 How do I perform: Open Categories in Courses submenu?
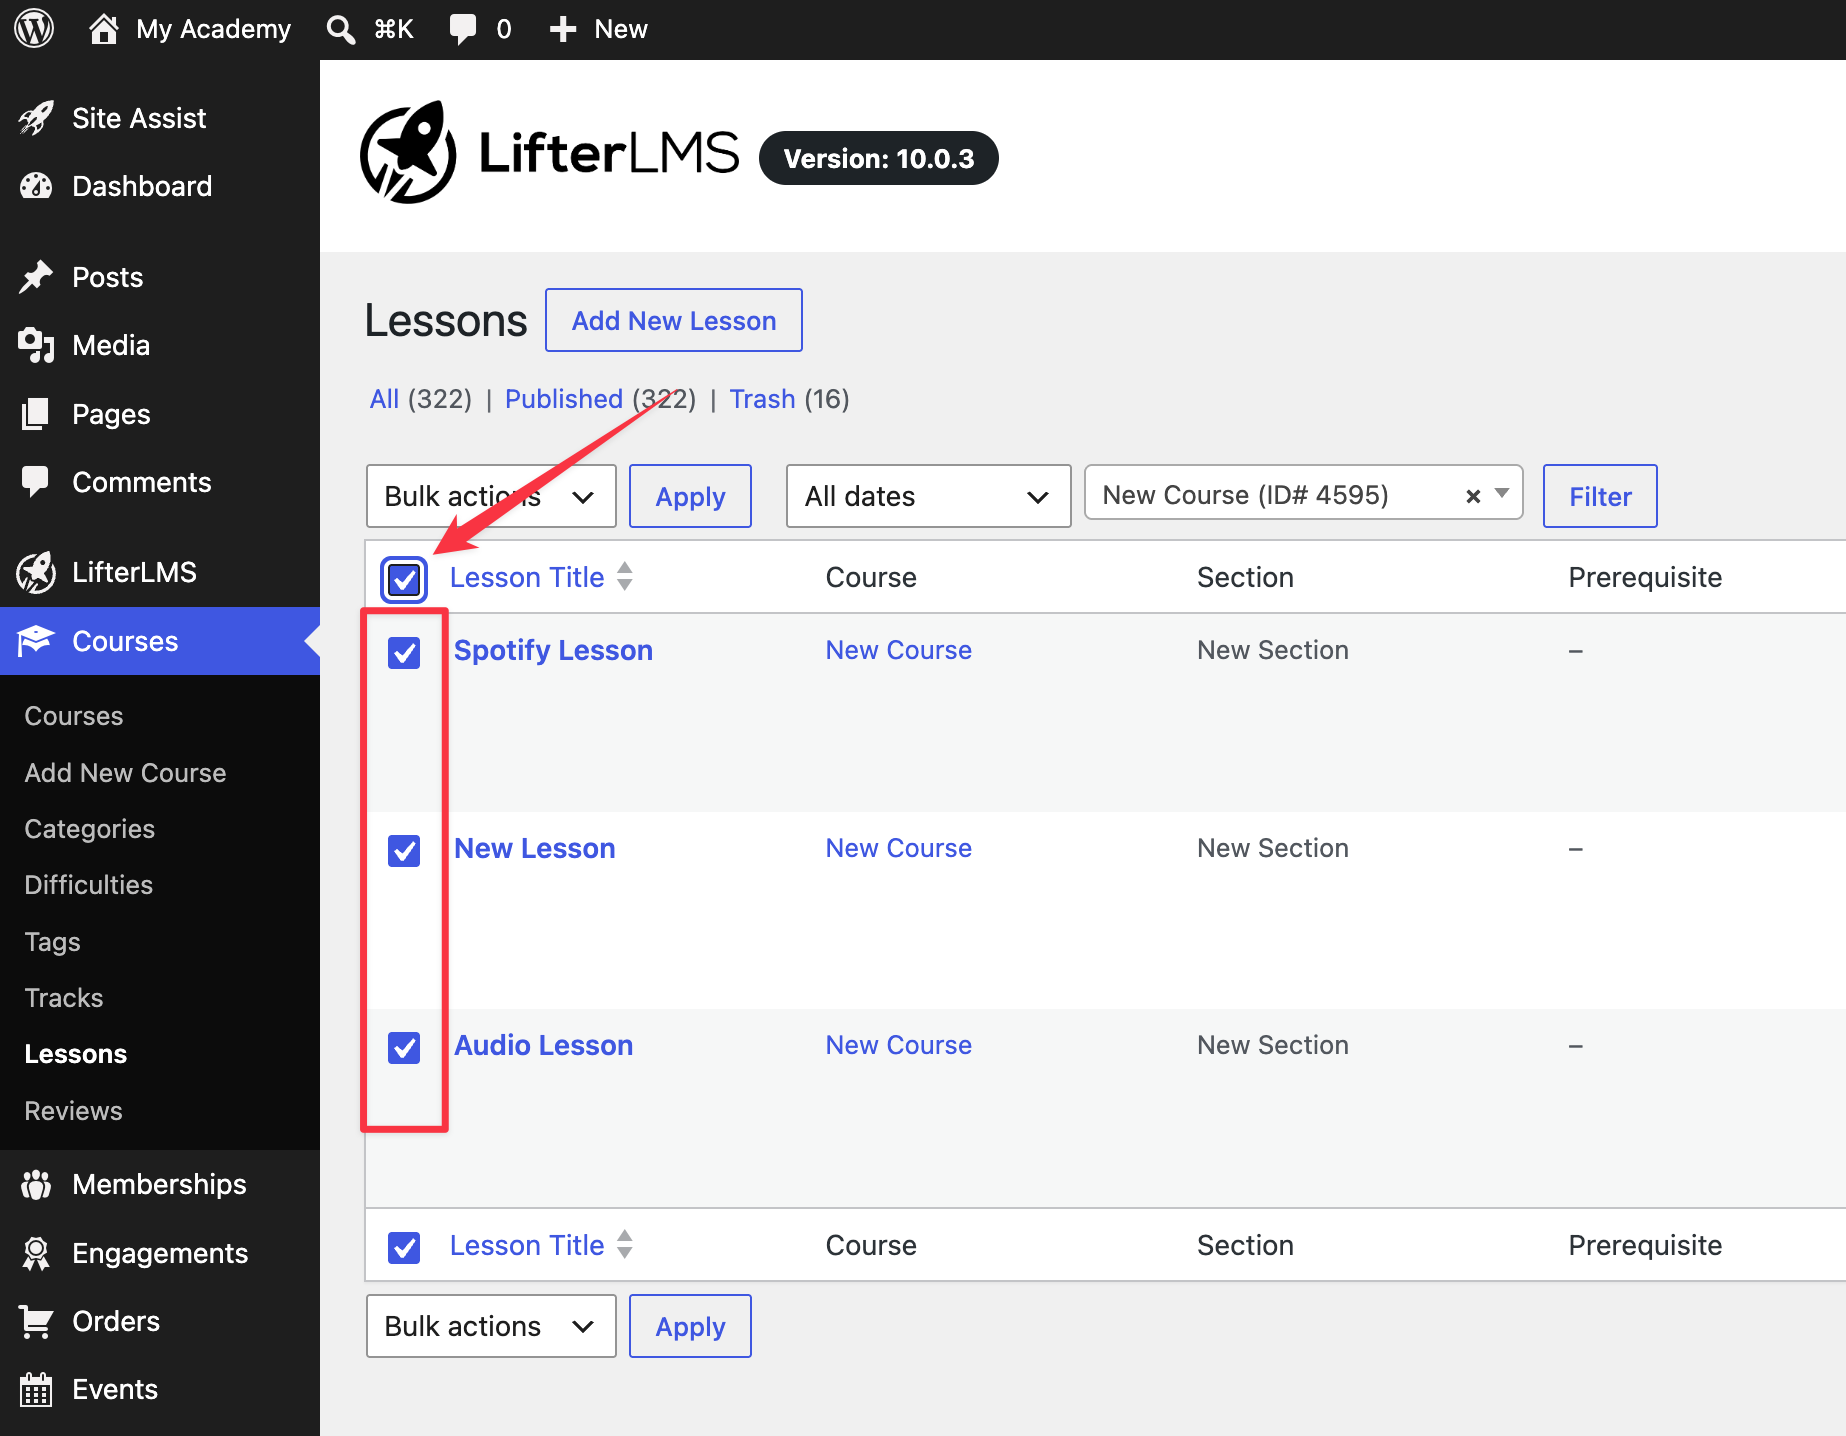click(x=89, y=829)
